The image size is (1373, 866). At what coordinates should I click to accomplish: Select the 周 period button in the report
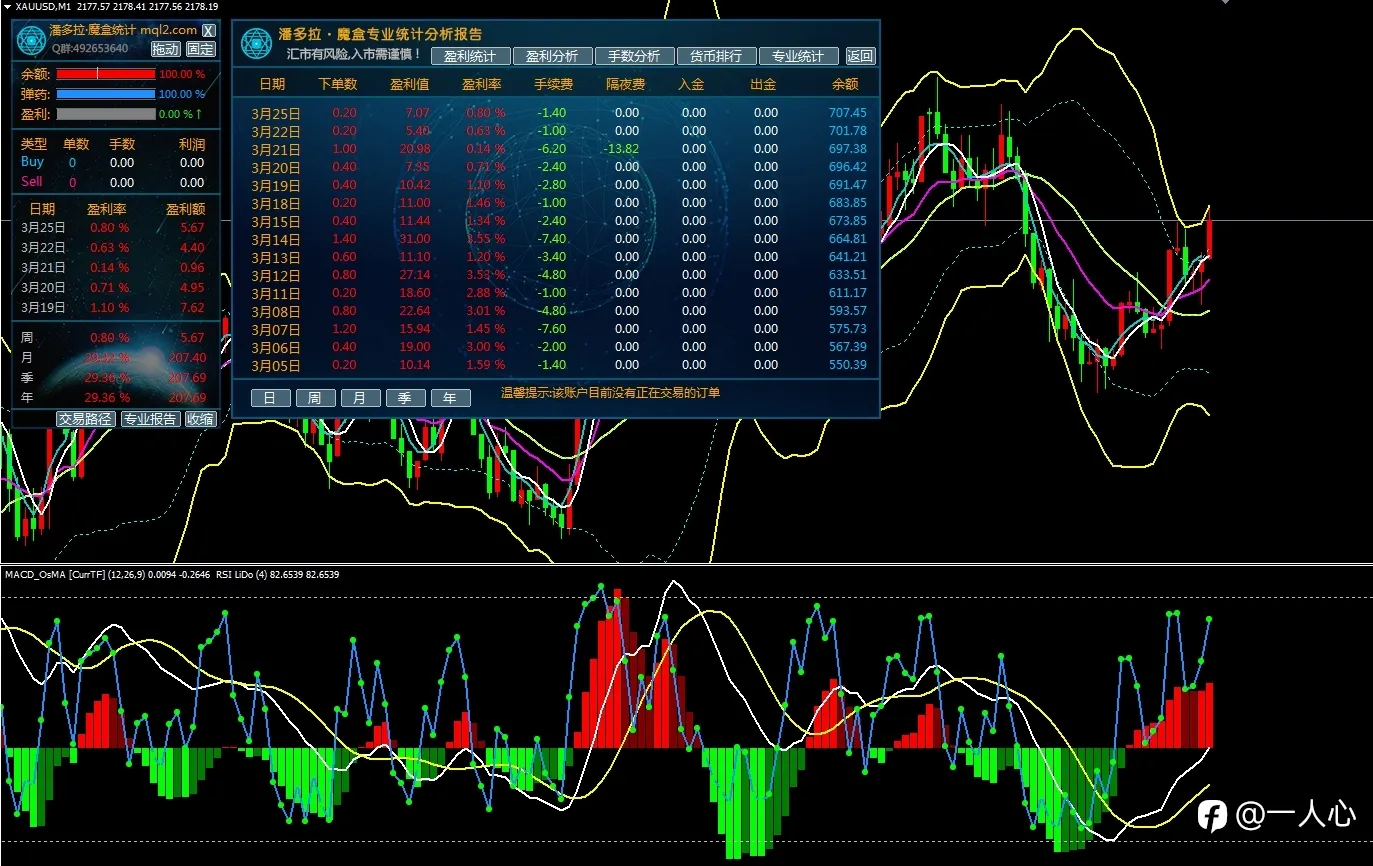[315, 398]
